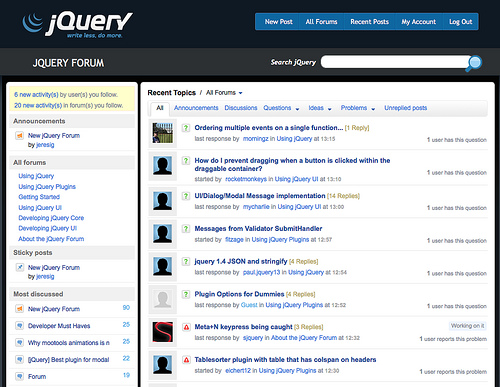The width and height of the screenshot is (500, 387).
Task: Switch to the Unreplied posts tab
Action: (405, 108)
